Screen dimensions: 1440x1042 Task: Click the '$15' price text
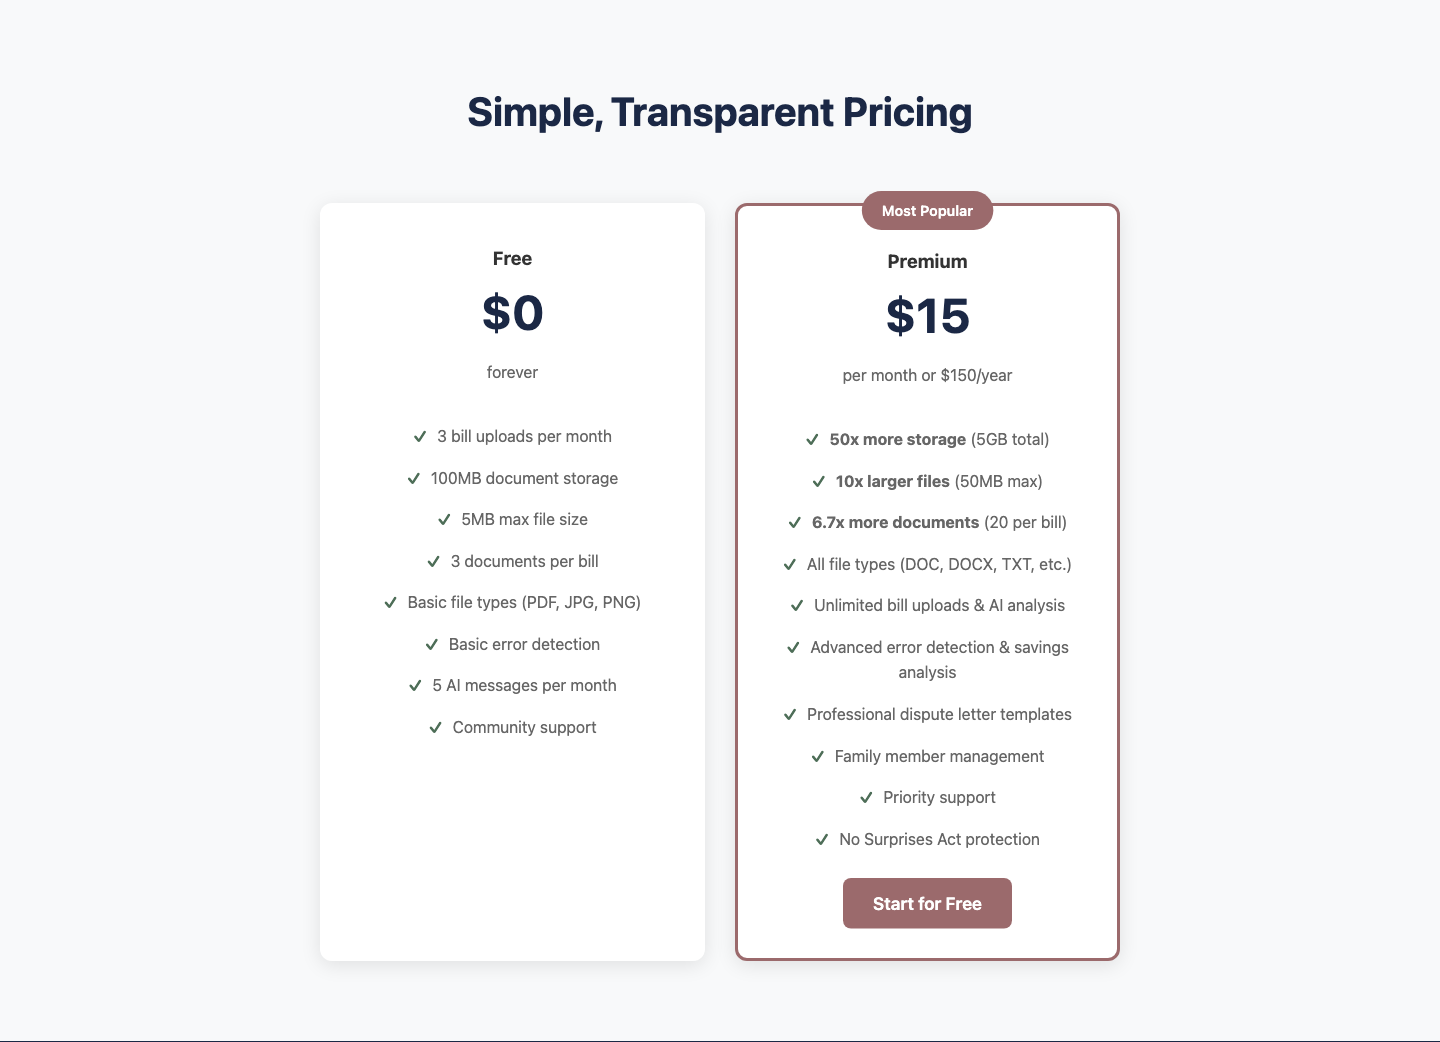click(x=927, y=316)
